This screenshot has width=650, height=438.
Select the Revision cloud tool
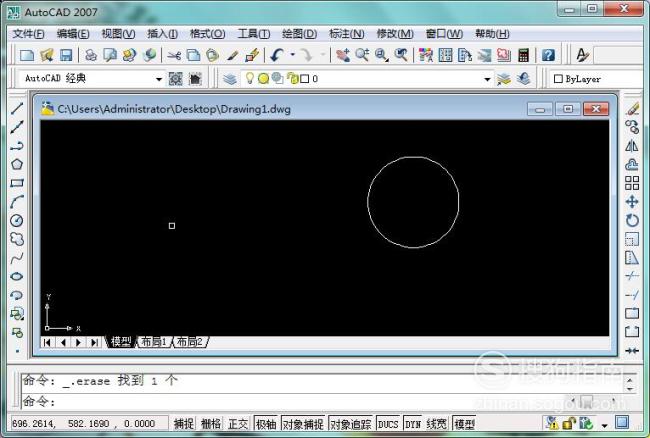[x=17, y=239]
